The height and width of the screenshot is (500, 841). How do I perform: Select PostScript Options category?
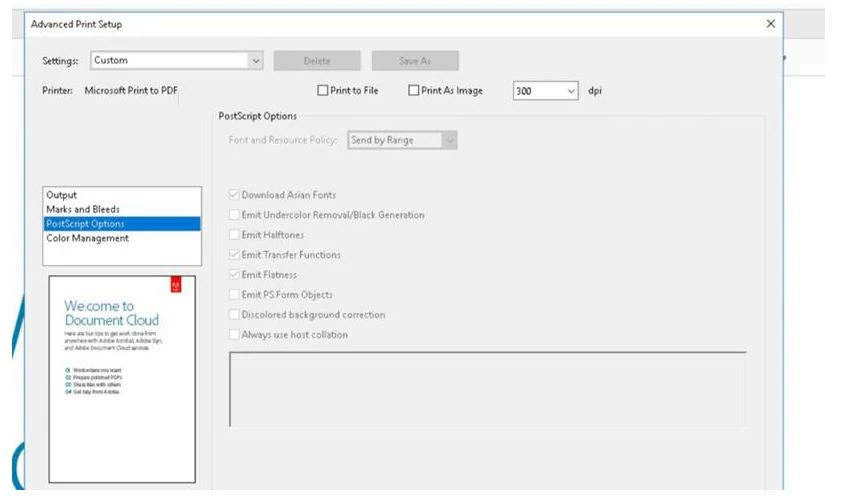pos(122,224)
